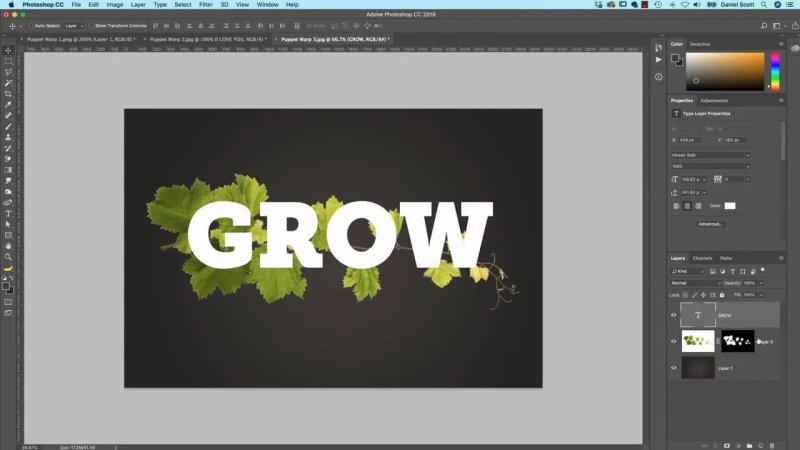The width and height of the screenshot is (800, 450).
Task: Select the Horizontal Type tool
Action: [8, 213]
